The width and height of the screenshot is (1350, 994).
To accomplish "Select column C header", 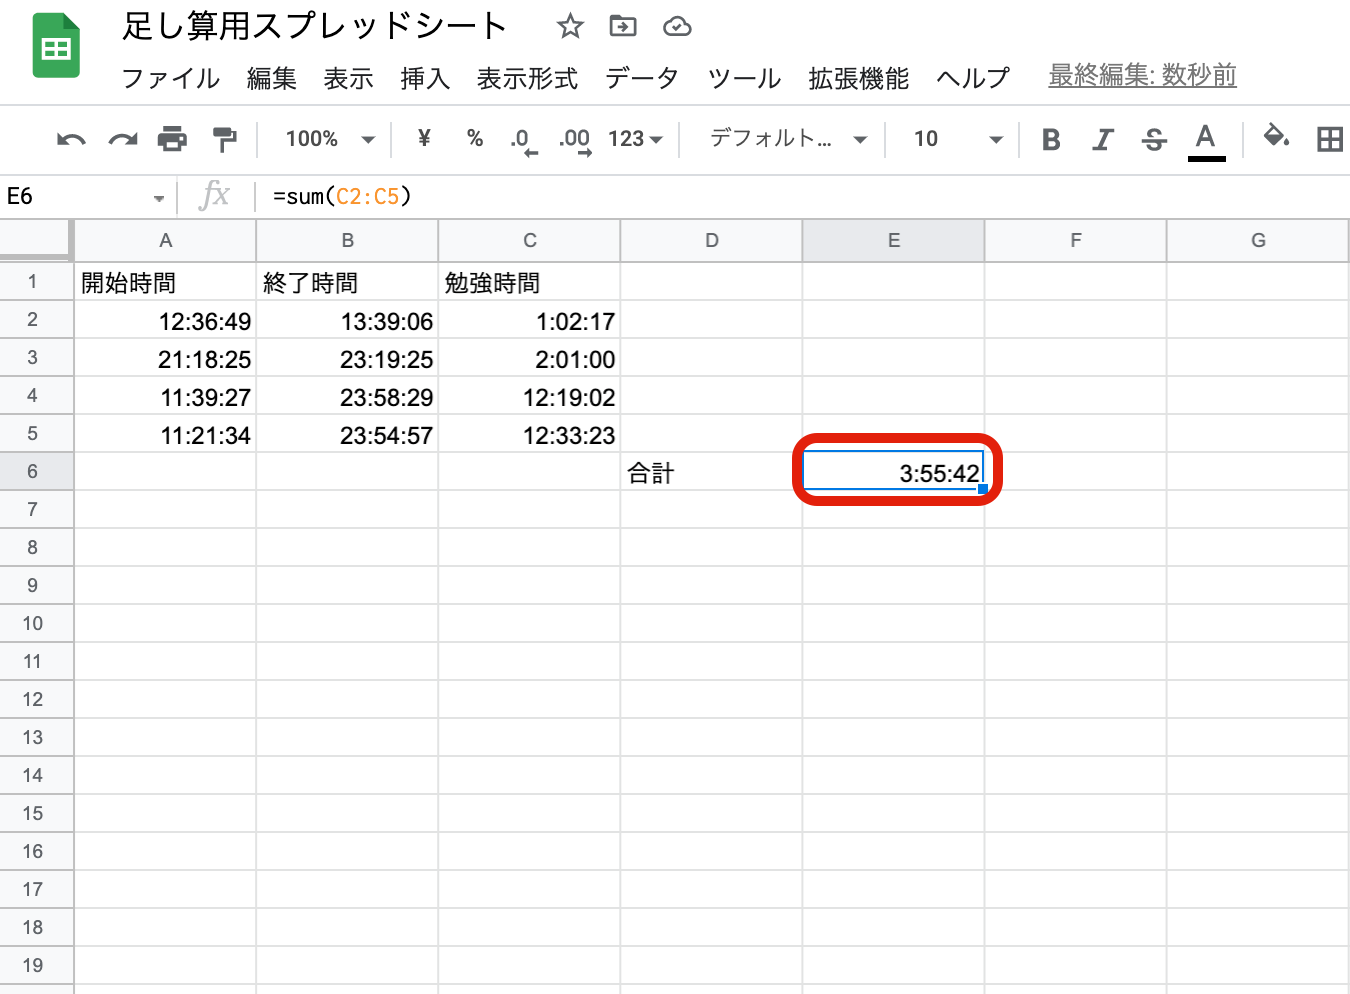I will point(529,240).
